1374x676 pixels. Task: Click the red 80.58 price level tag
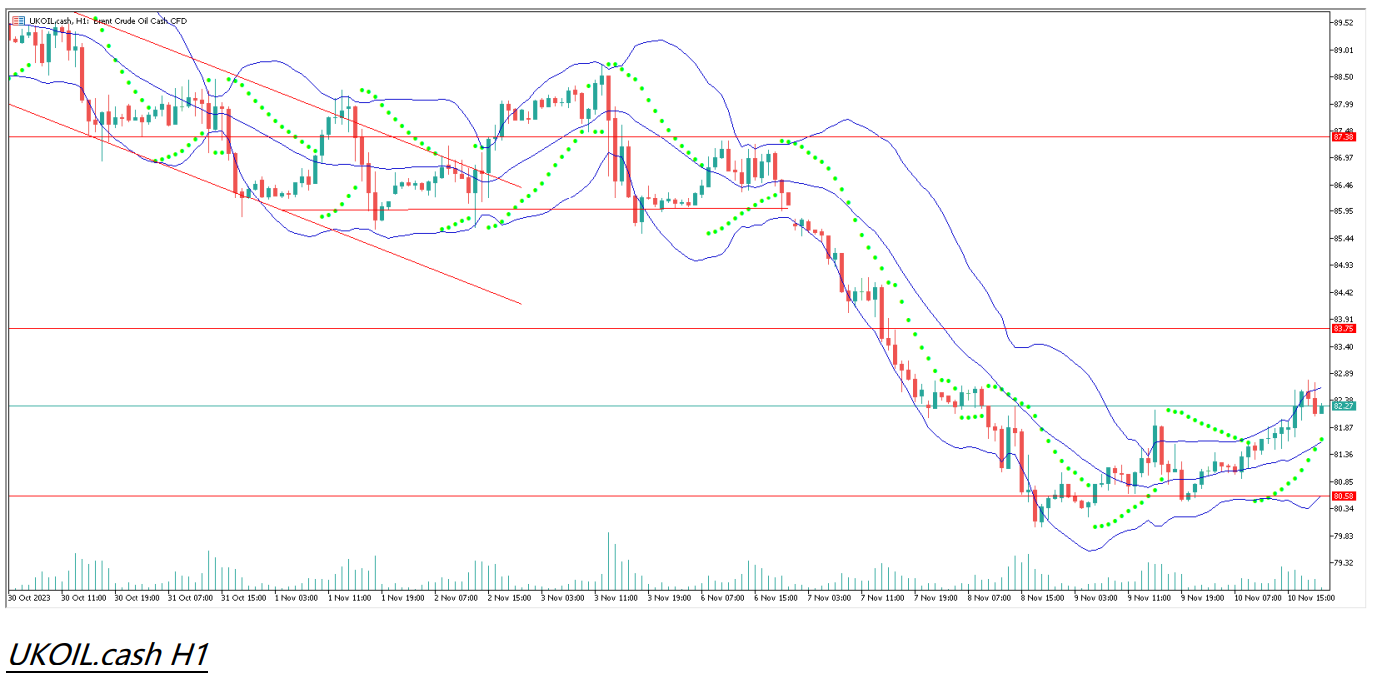(x=1343, y=496)
